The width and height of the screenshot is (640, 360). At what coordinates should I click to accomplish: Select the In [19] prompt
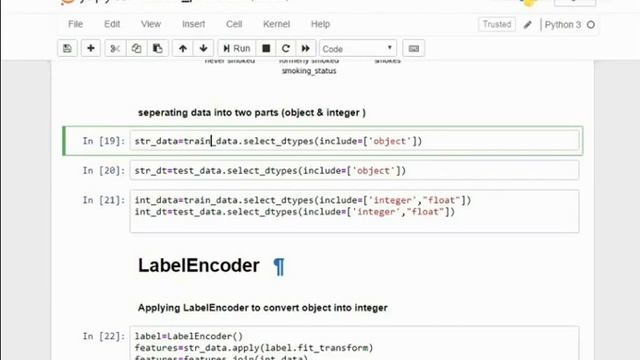coord(104,141)
